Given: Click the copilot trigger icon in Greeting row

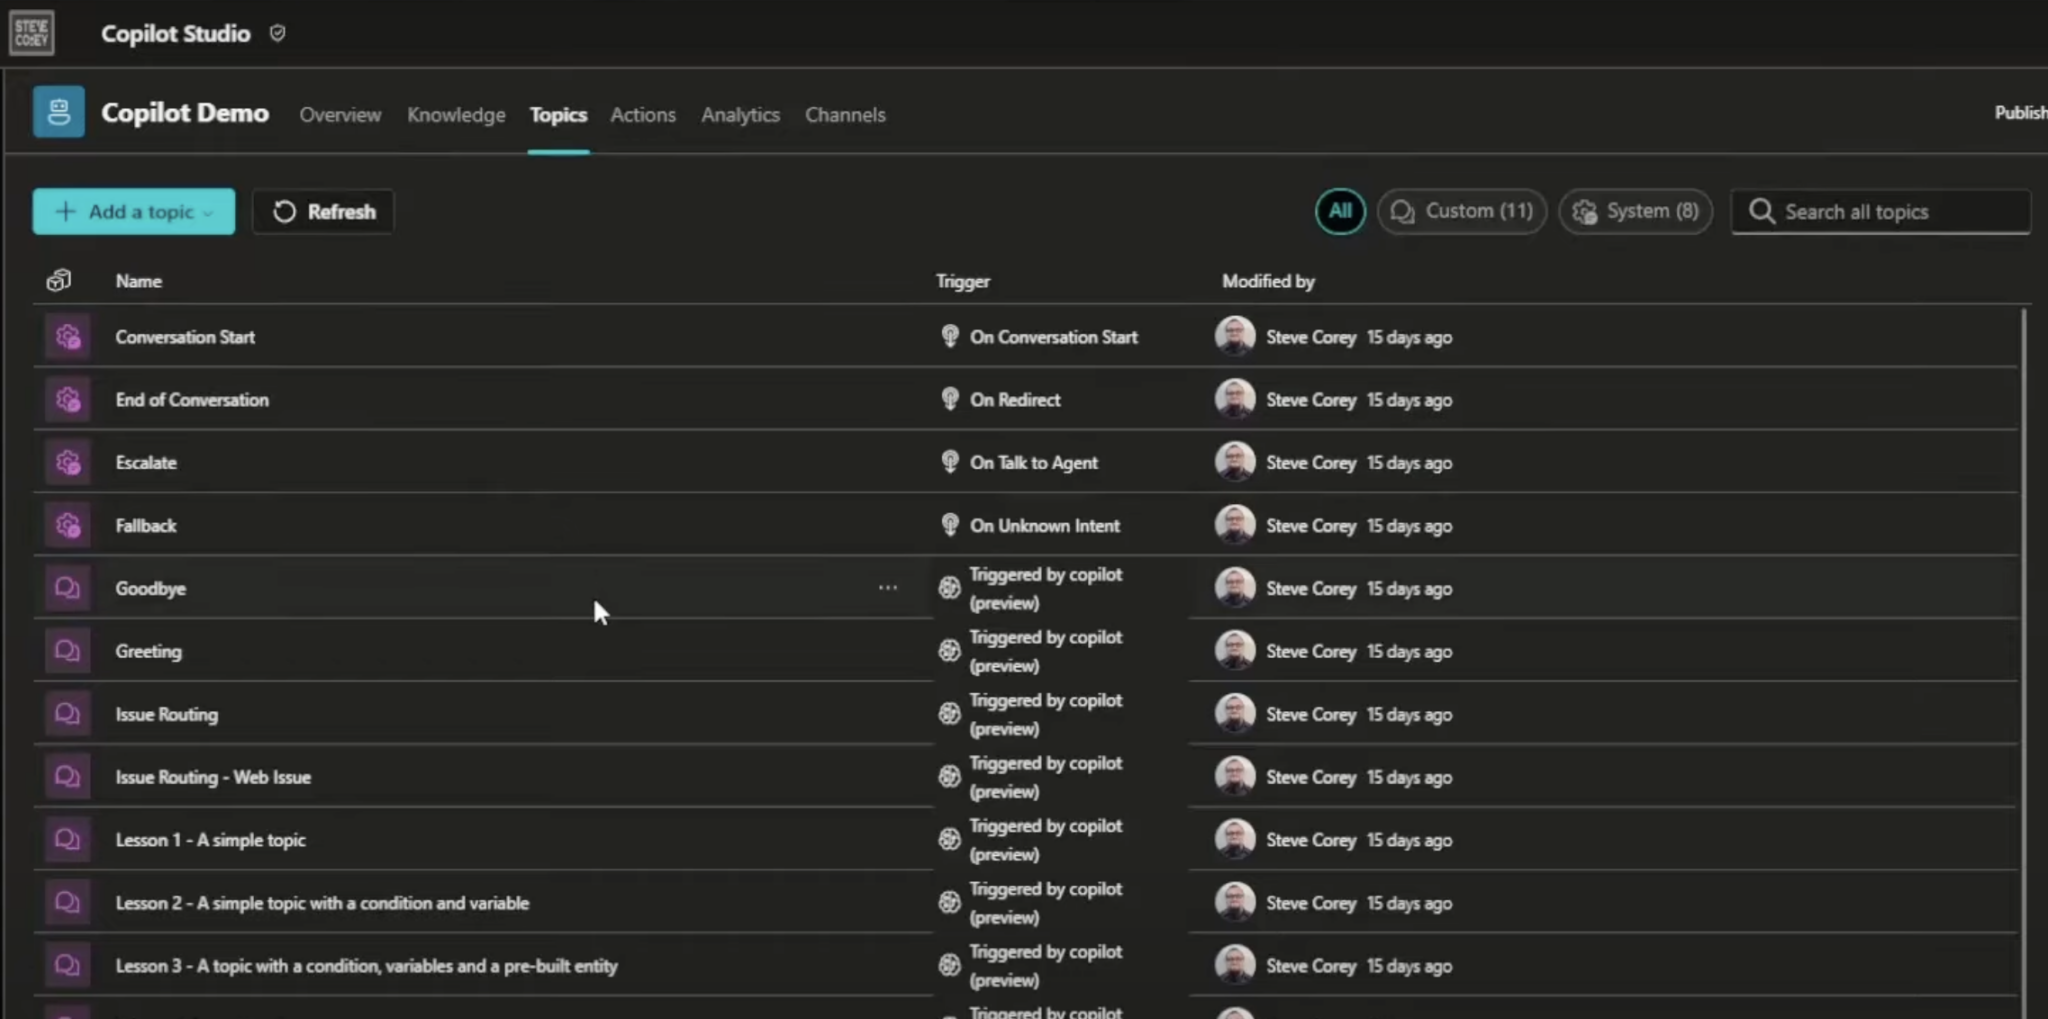Looking at the screenshot, I should [x=950, y=651].
